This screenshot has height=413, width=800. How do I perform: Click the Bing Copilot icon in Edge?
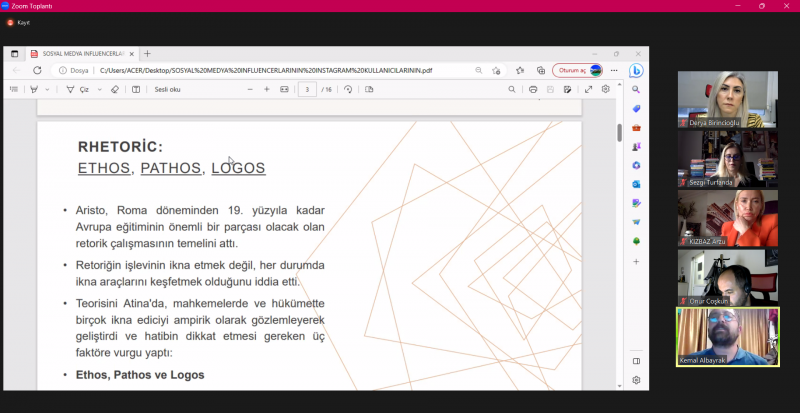click(636, 70)
